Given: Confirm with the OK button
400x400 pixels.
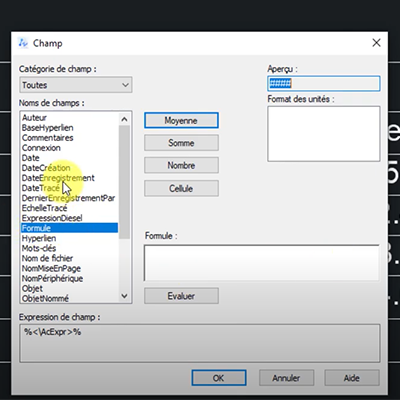Looking at the screenshot, I should click(x=219, y=378).
